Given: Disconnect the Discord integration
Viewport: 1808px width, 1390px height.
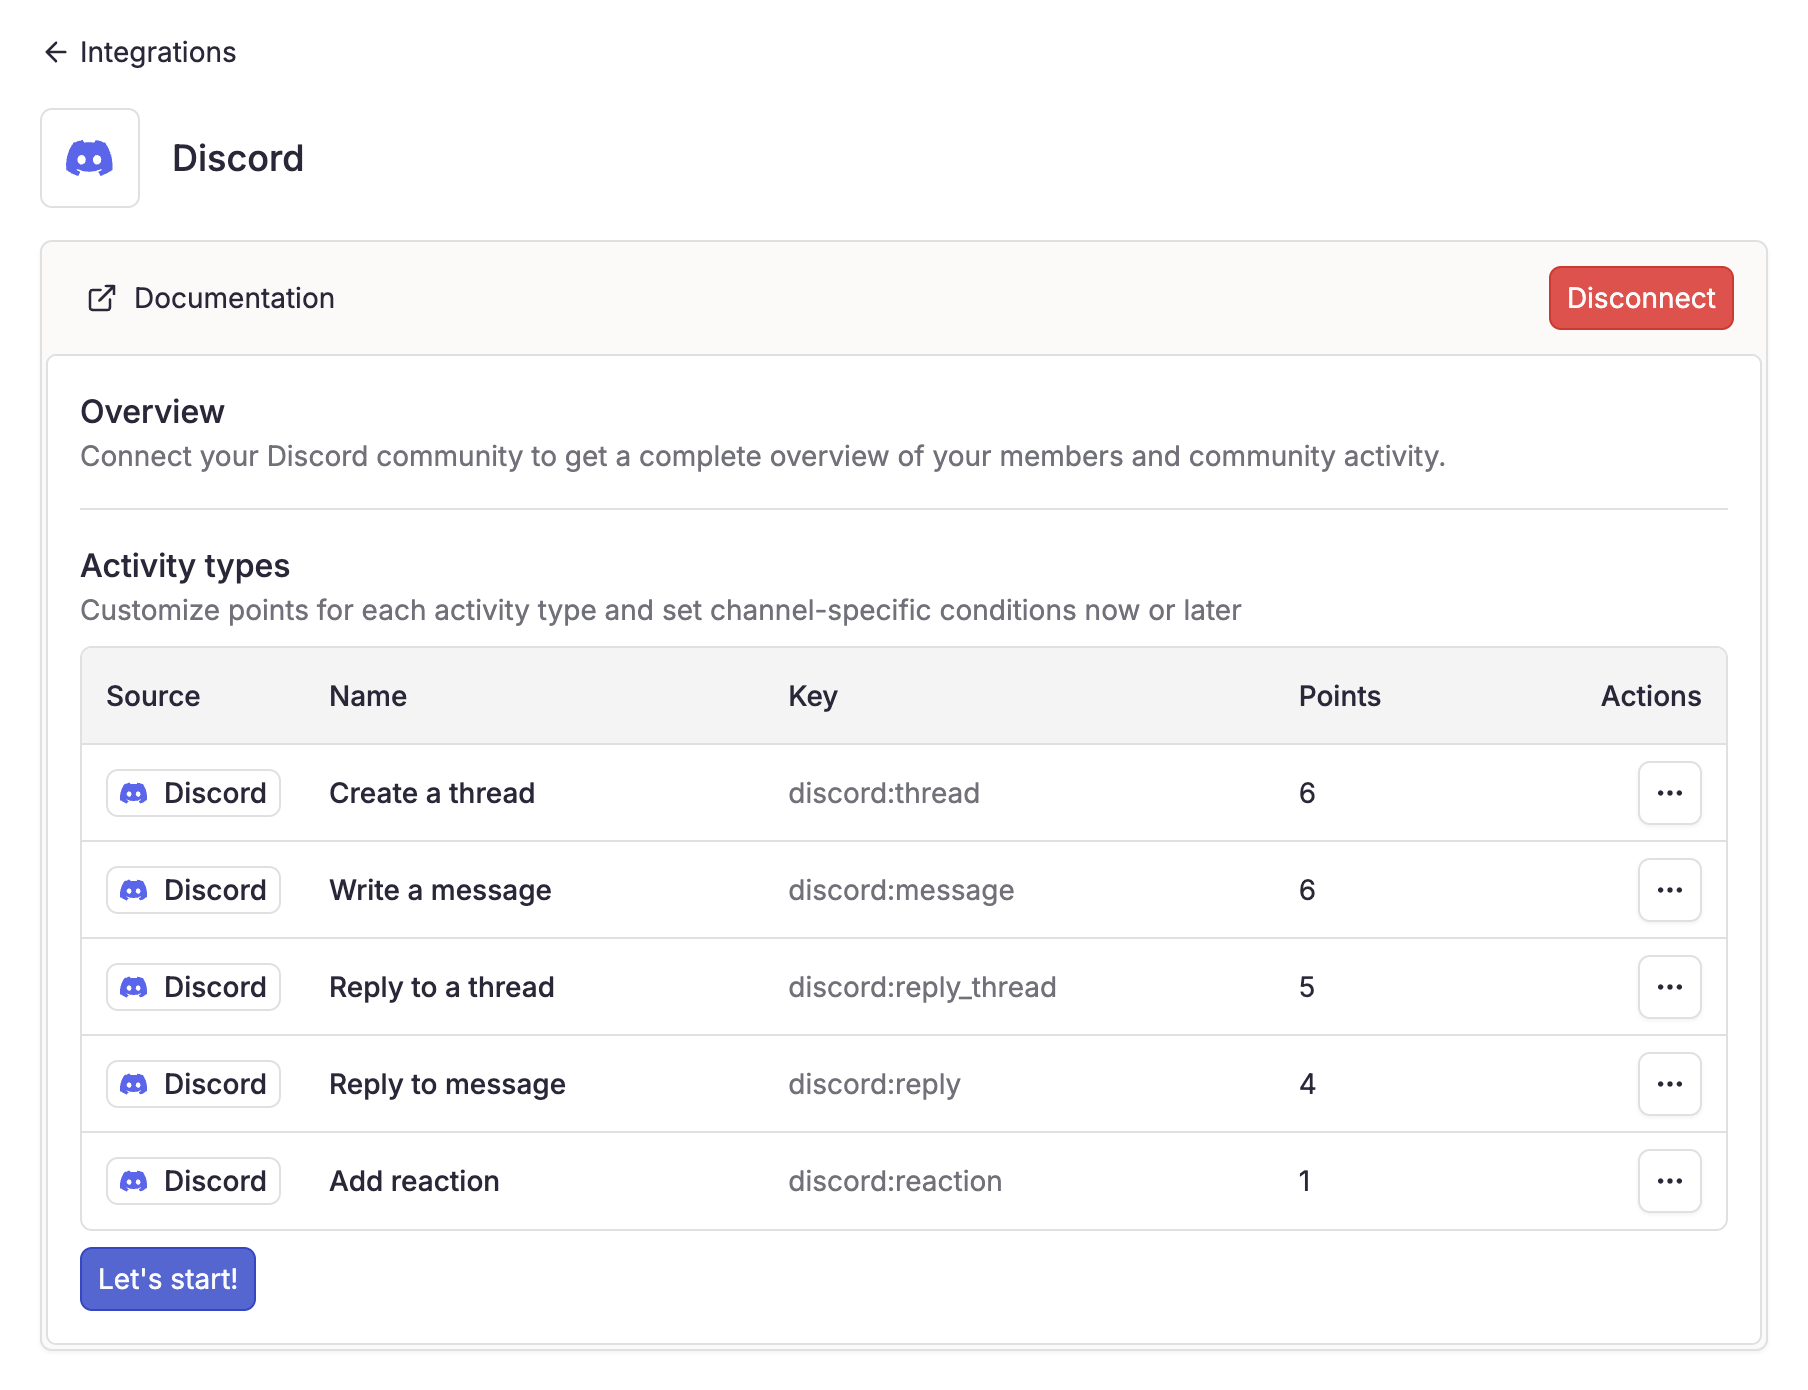Looking at the screenshot, I should point(1641,298).
